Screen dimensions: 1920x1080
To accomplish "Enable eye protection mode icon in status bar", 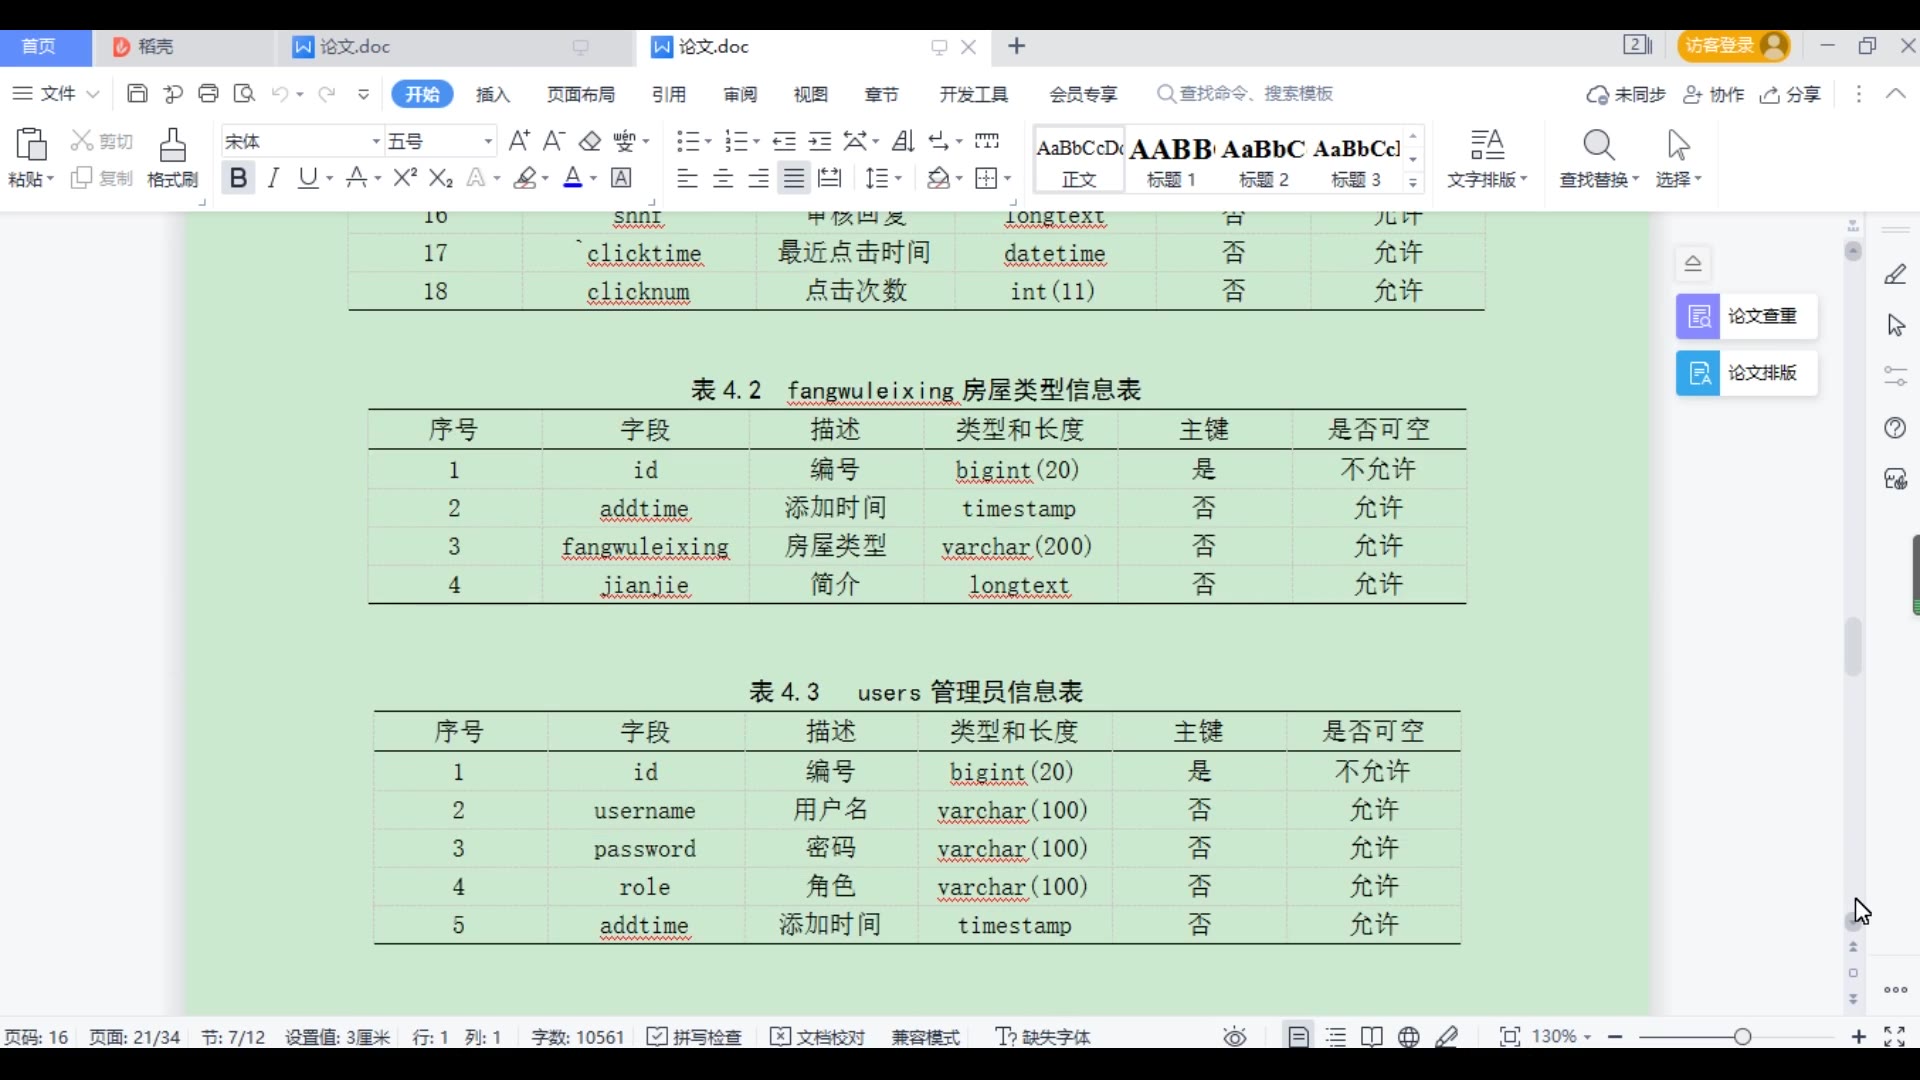I will [1235, 1037].
